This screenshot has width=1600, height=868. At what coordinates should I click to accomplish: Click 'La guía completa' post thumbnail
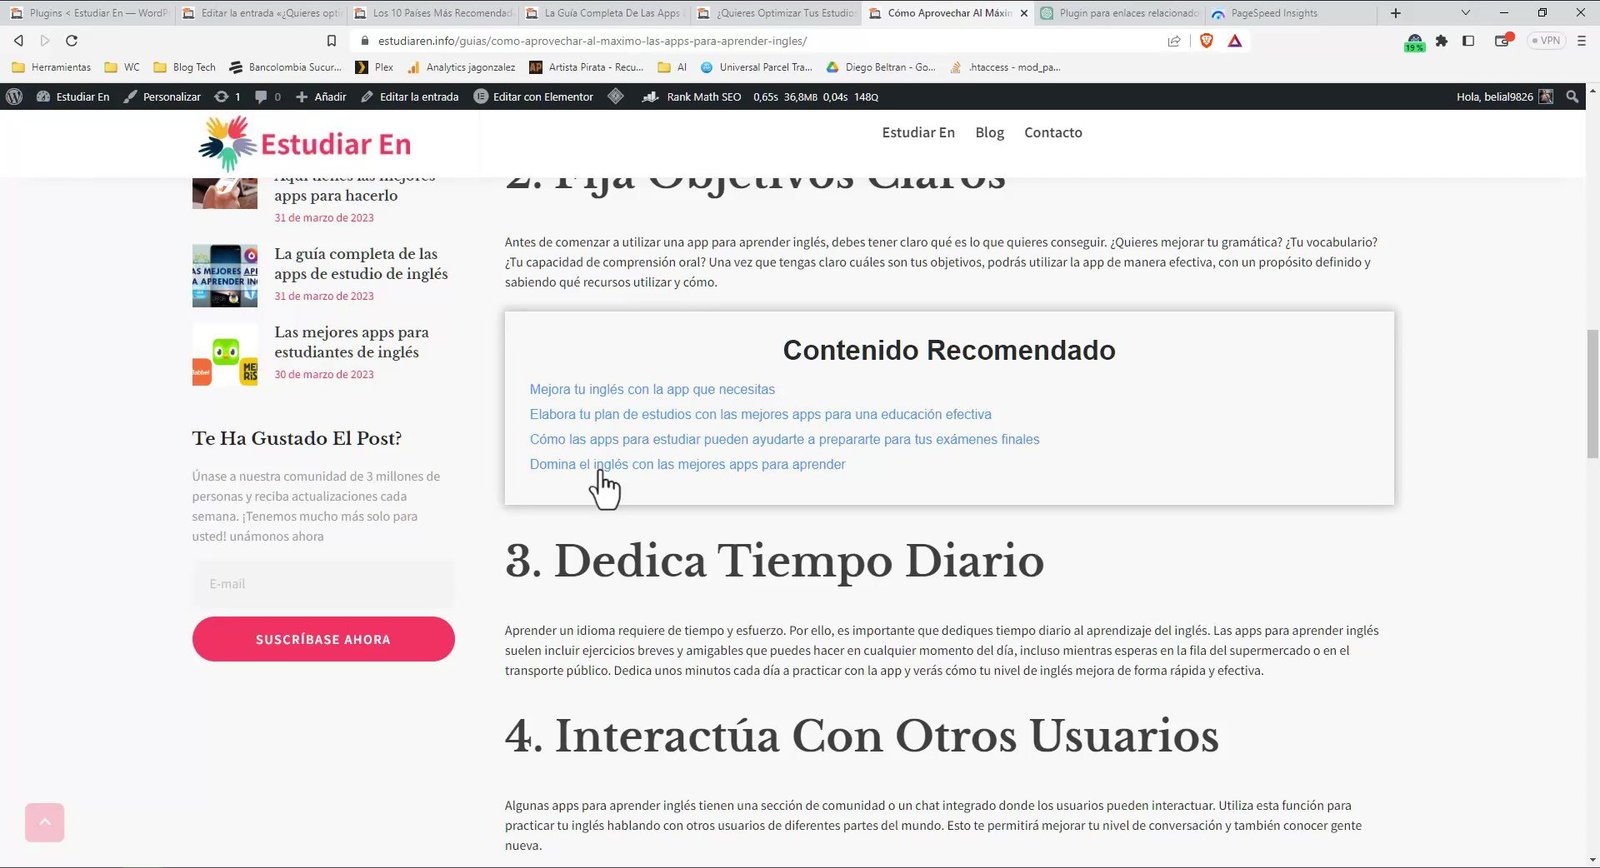[225, 276]
